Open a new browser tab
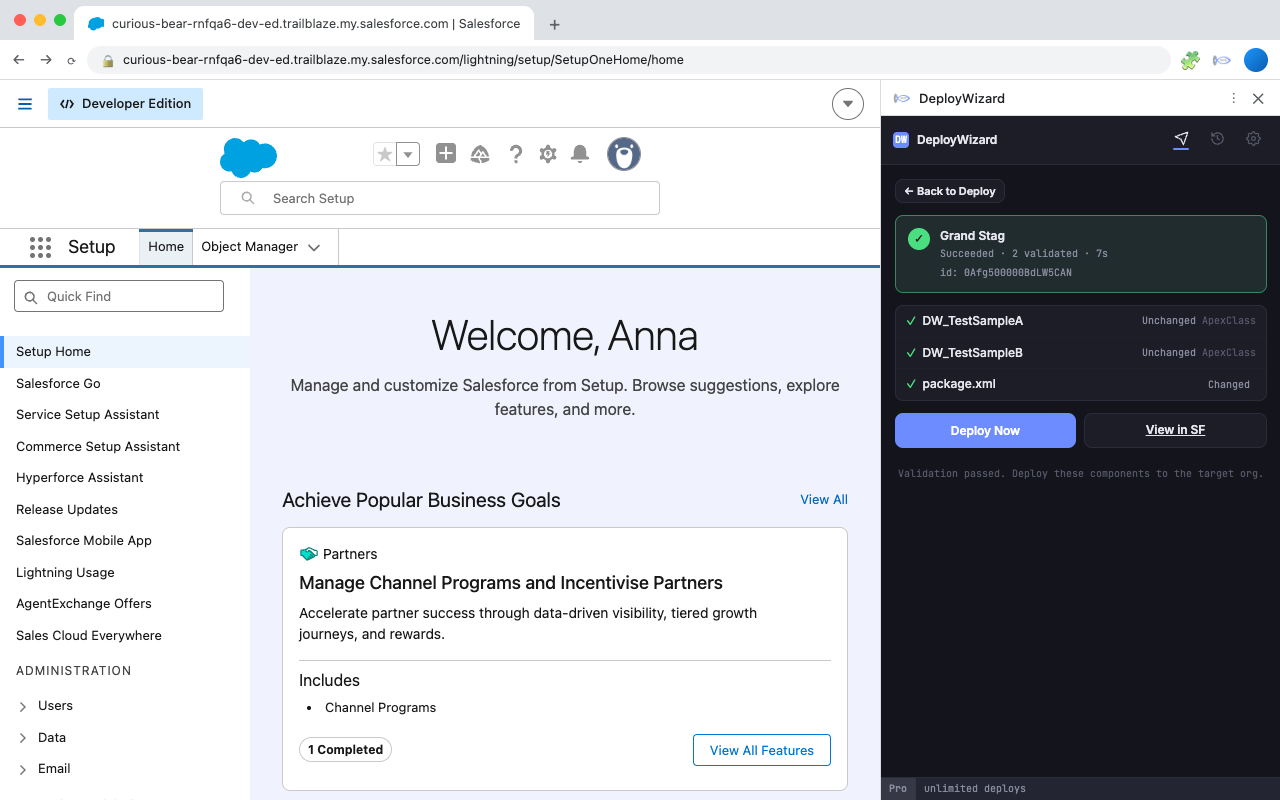This screenshot has width=1280, height=800. click(555, 24)
